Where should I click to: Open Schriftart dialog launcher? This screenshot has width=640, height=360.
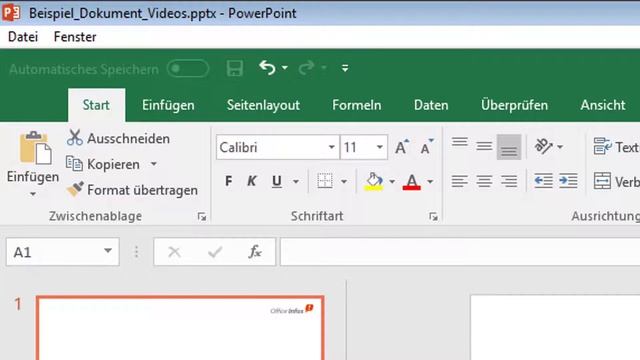[x=433, y=217]
